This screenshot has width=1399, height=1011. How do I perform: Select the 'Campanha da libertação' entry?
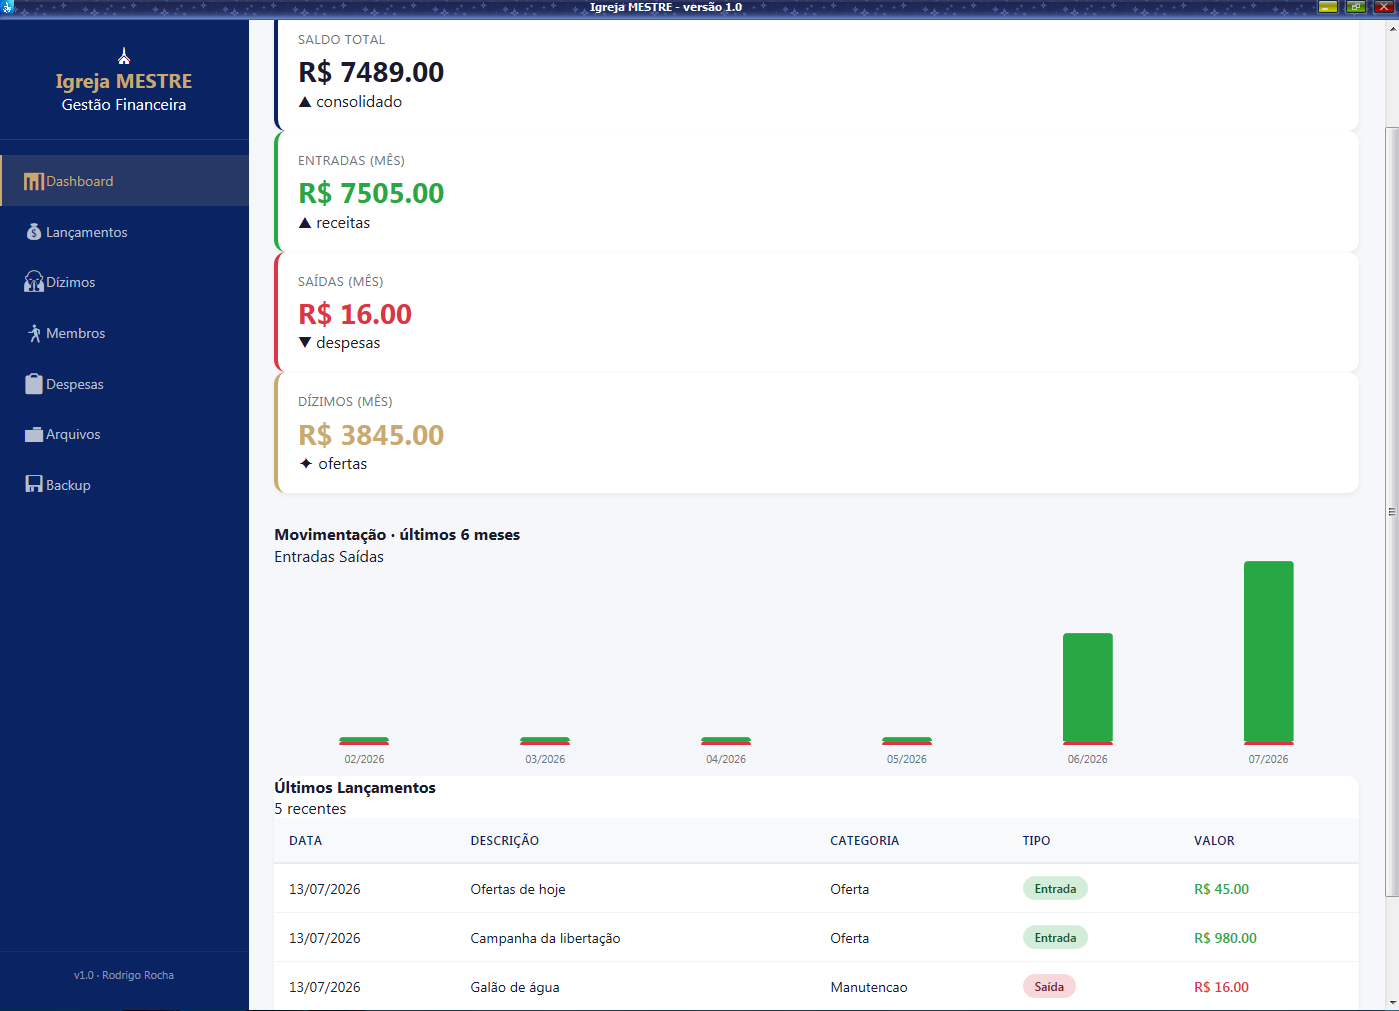(x=545, y=938)
